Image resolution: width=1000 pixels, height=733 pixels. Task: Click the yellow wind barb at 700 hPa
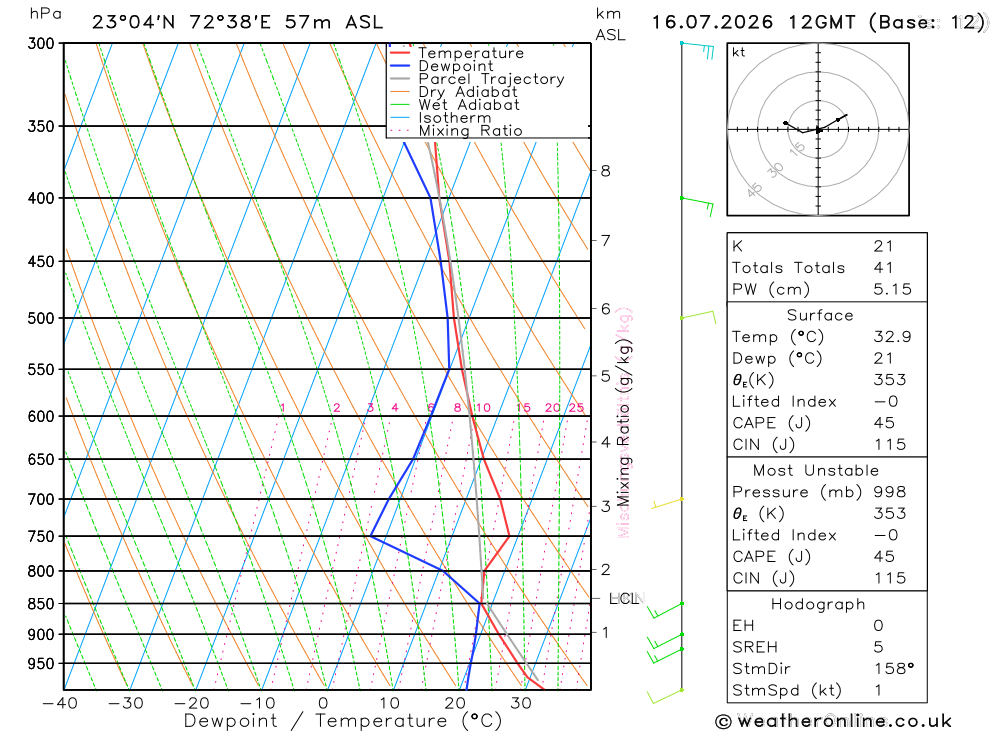click(x=668, y=503)
